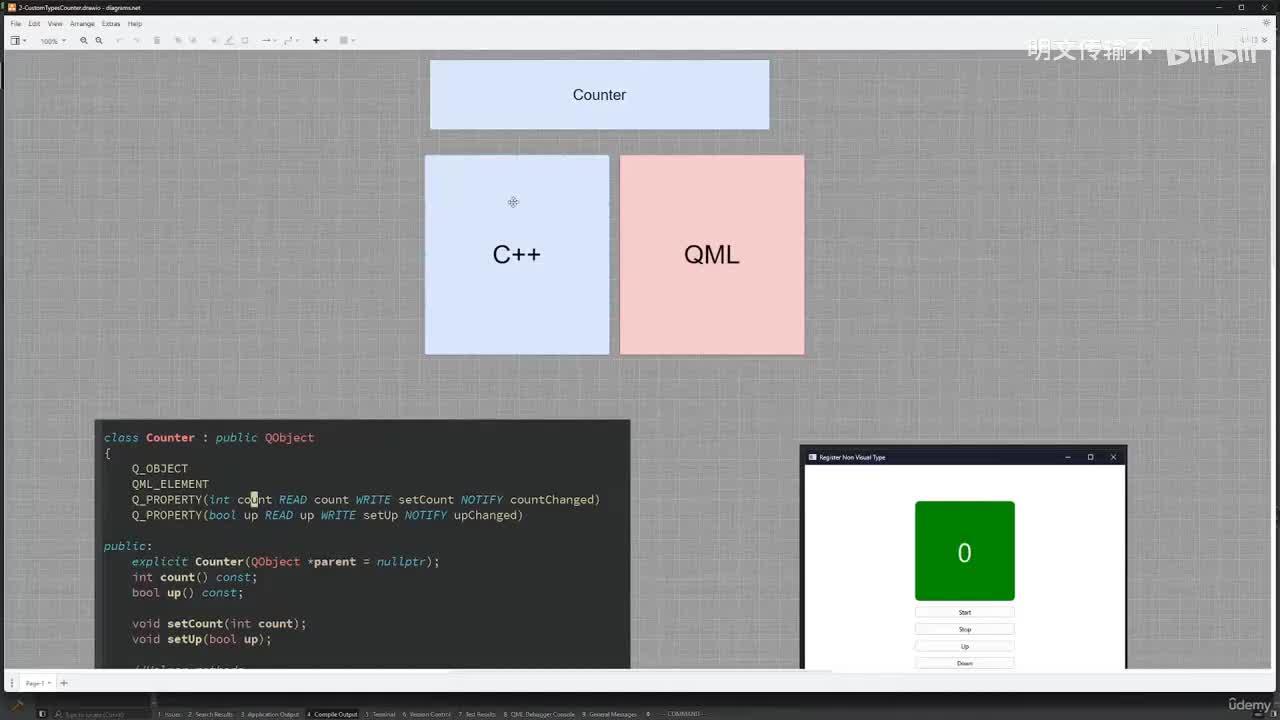Zoom in on the diagram

(x=84, y=41)
